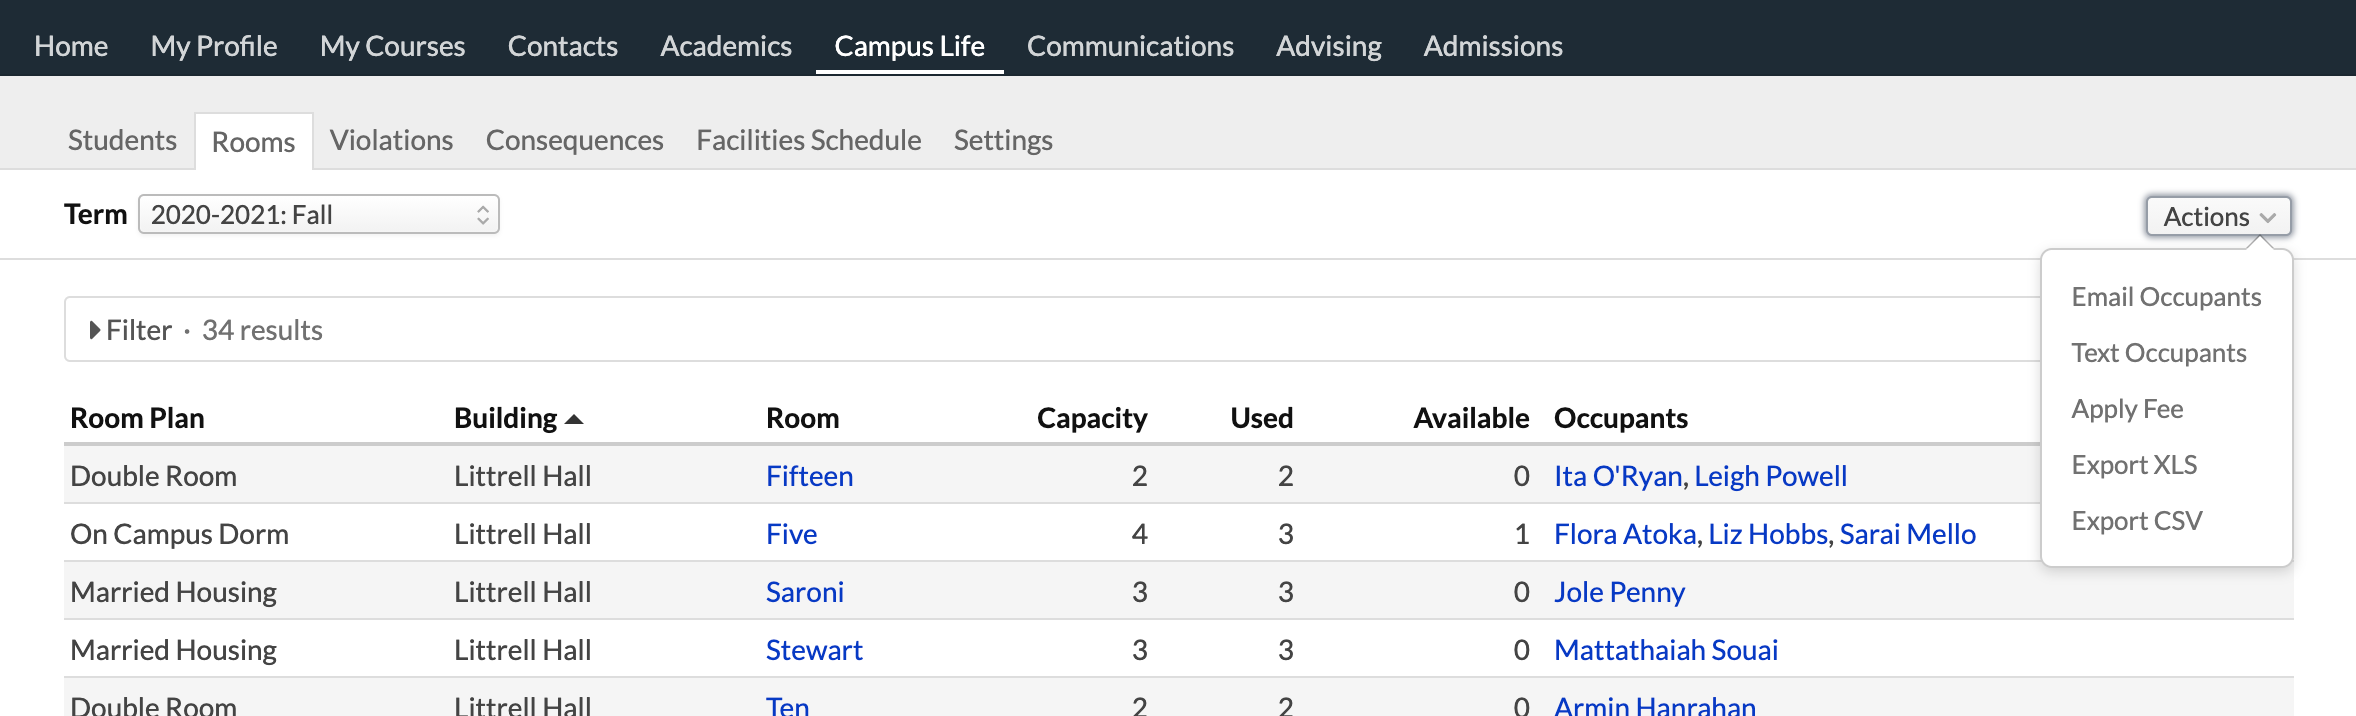Go to Facilities Schedule tab
The height and width of the screenshot is (716, 2356).
[808, 140]
